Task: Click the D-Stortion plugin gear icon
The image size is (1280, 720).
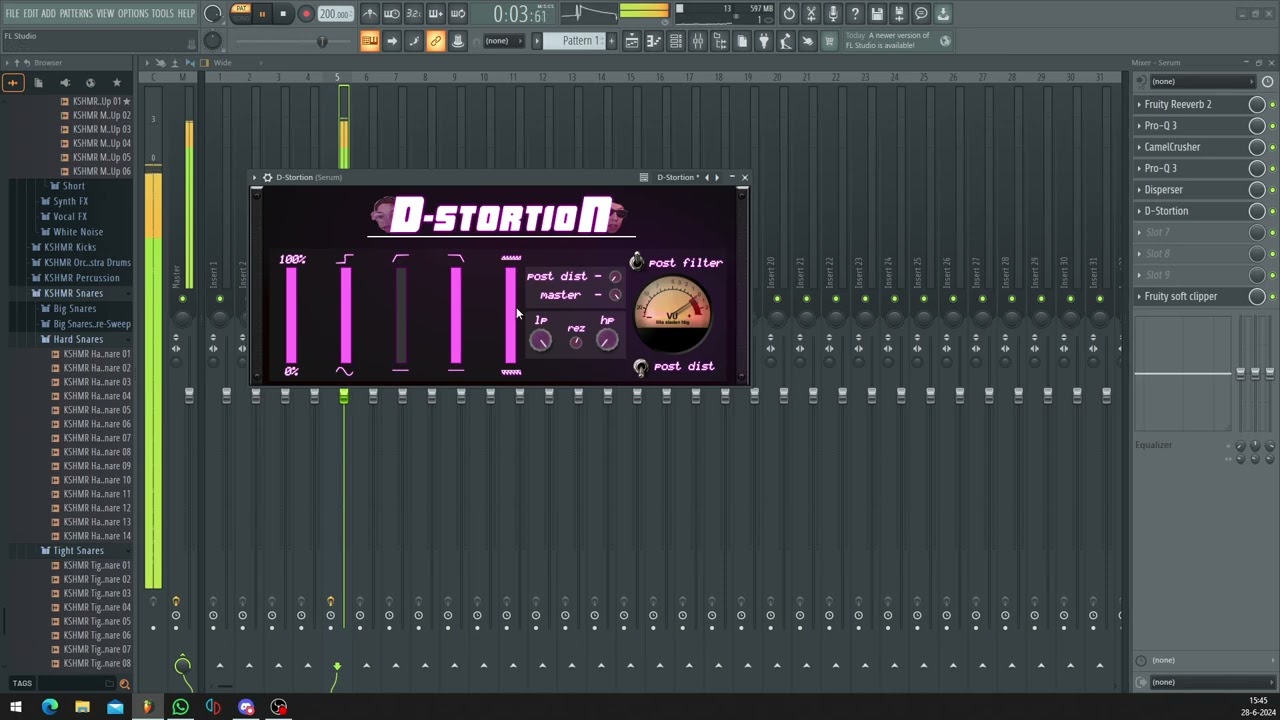Action: pyautogui.click(x=267, y=177)
